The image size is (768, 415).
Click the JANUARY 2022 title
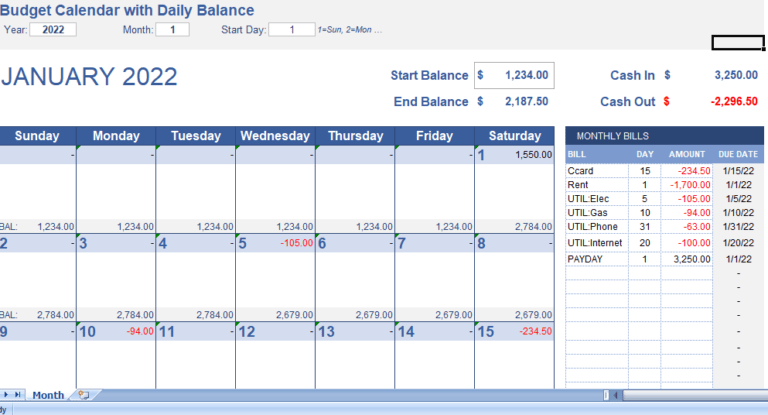(89, 77)
